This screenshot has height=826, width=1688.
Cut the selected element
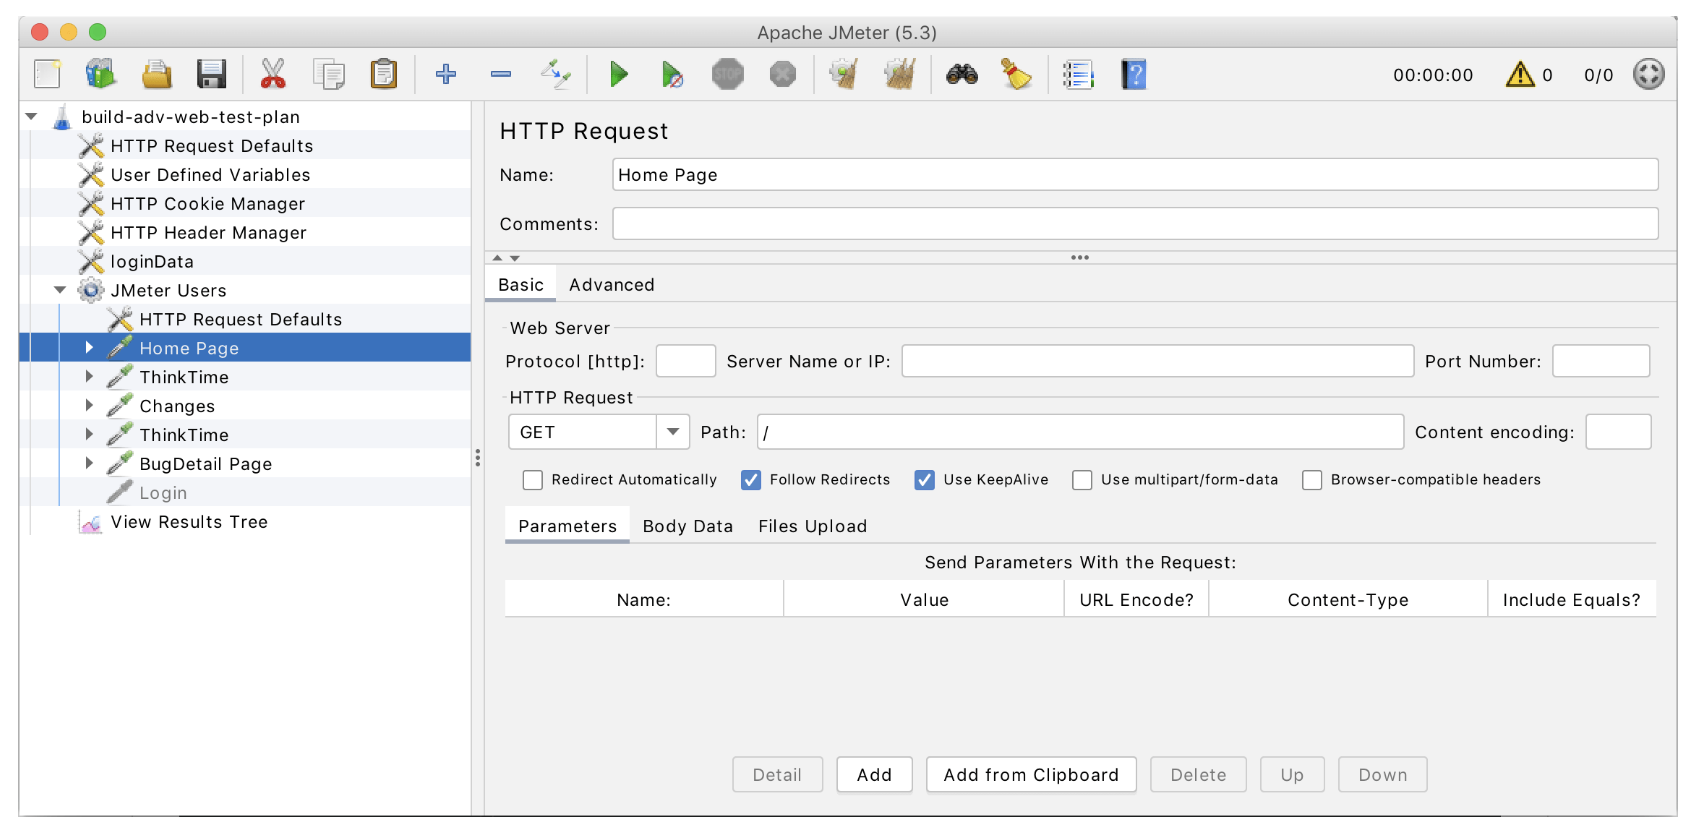tap(272, 74)
